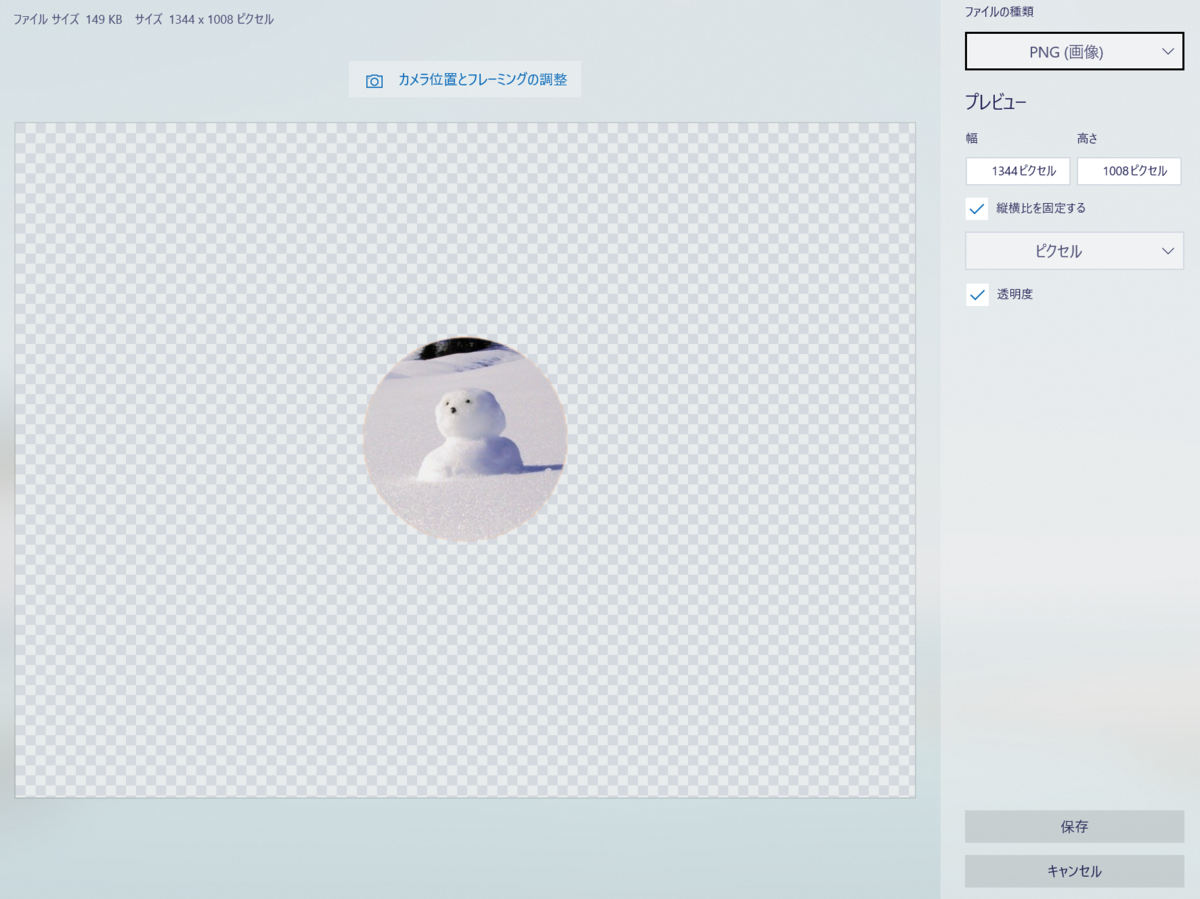Image resolution: width=1200 pixels, height=899 pixels.
Task: Click the snowman image in the preview
Action: point(465,440)
